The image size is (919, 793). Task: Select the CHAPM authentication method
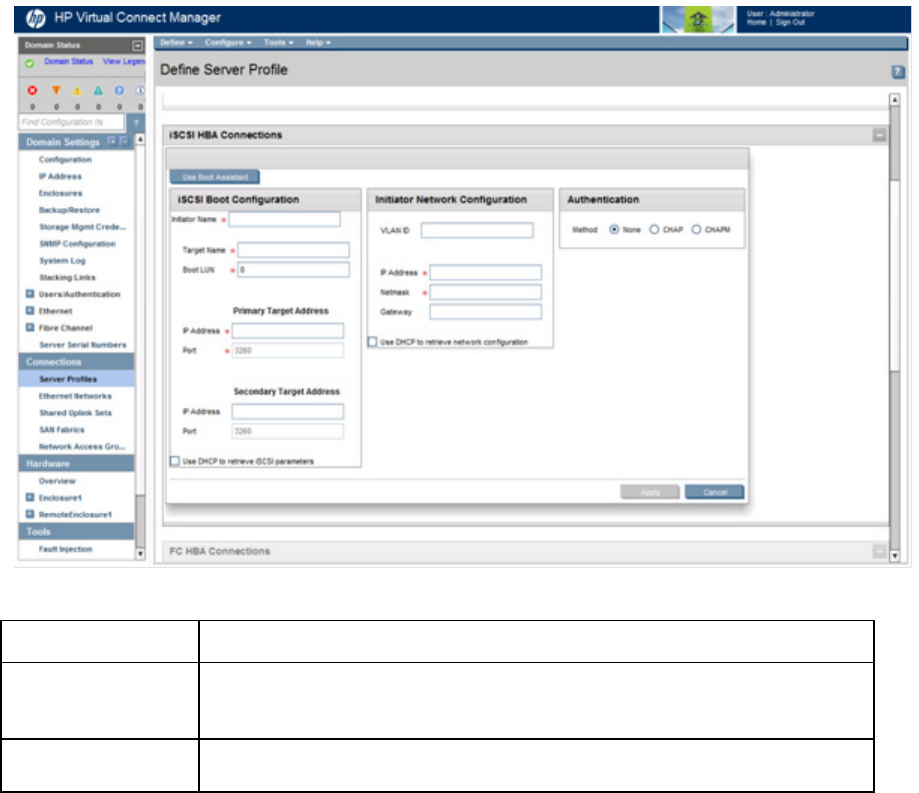coord(697,230)
